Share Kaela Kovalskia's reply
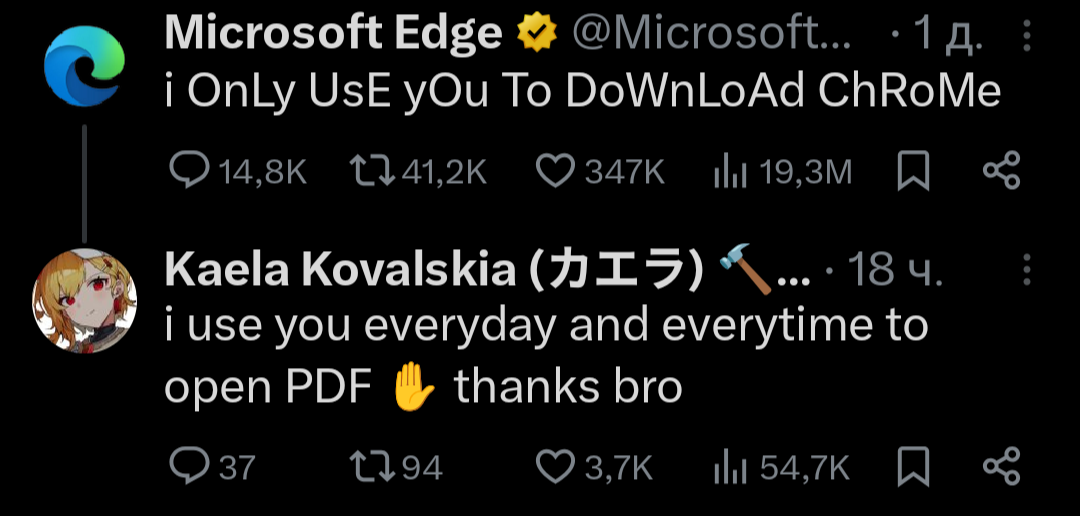Screen dimensions: 1080x516 pyautogui.click(x=1001, y=466)
